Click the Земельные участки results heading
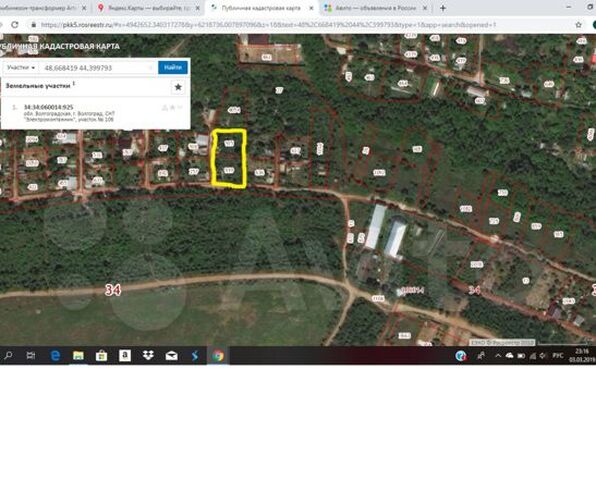 pos(38,86)
